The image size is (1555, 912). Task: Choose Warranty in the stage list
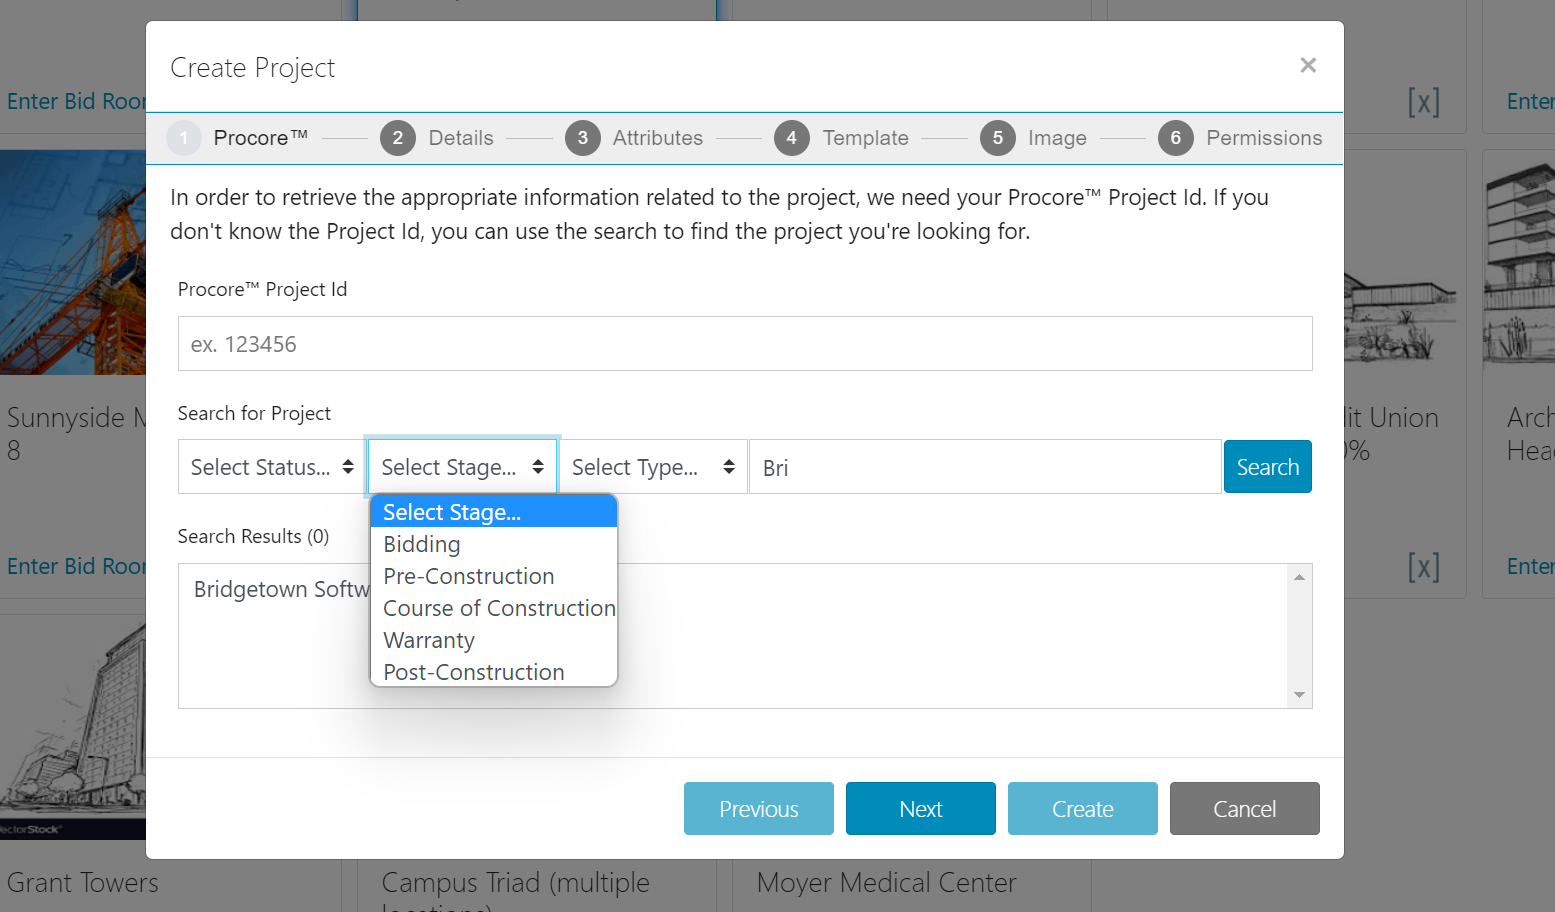coord(429,640)
